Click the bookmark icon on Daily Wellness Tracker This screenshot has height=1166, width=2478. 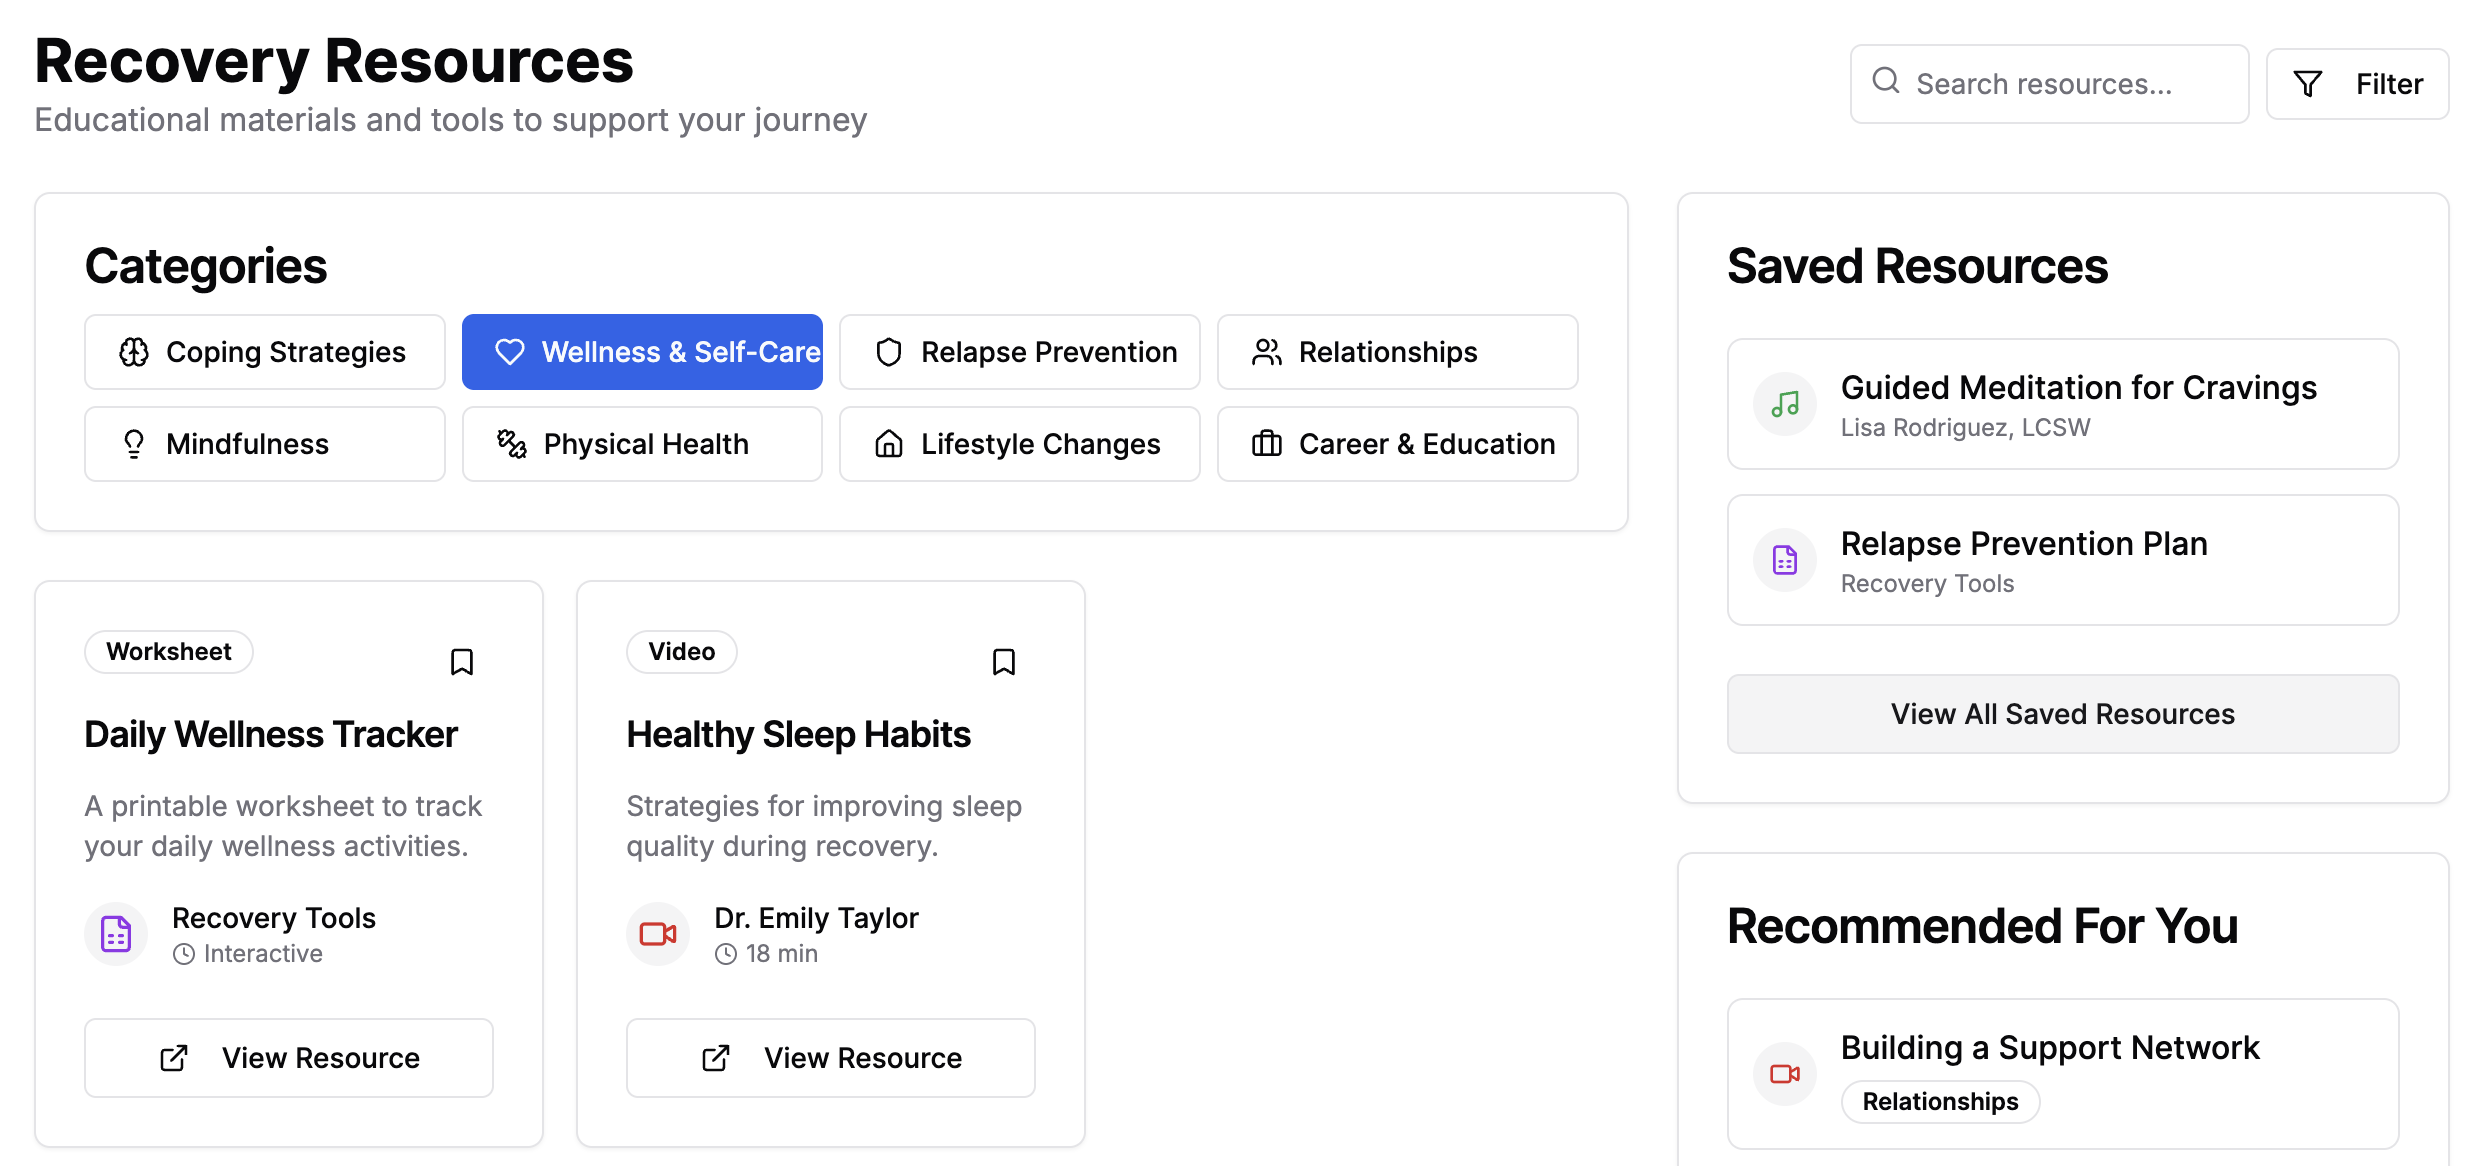pos(462,661)
